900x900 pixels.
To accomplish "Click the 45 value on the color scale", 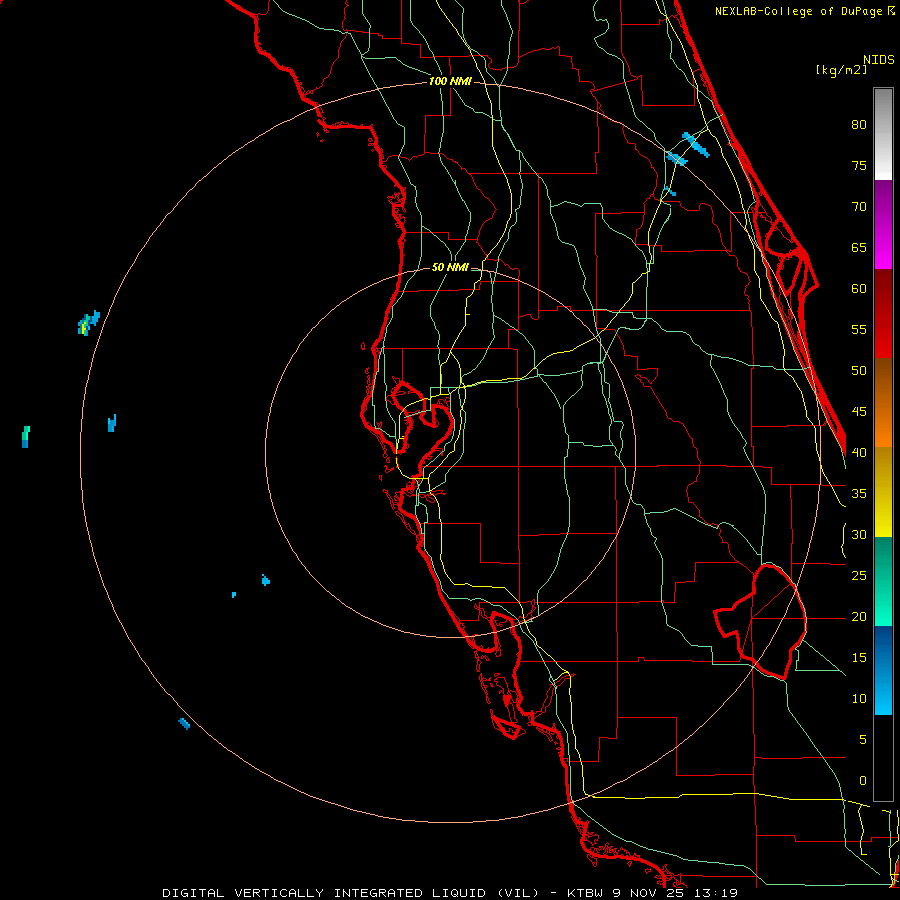I will (x=859, y=412).
